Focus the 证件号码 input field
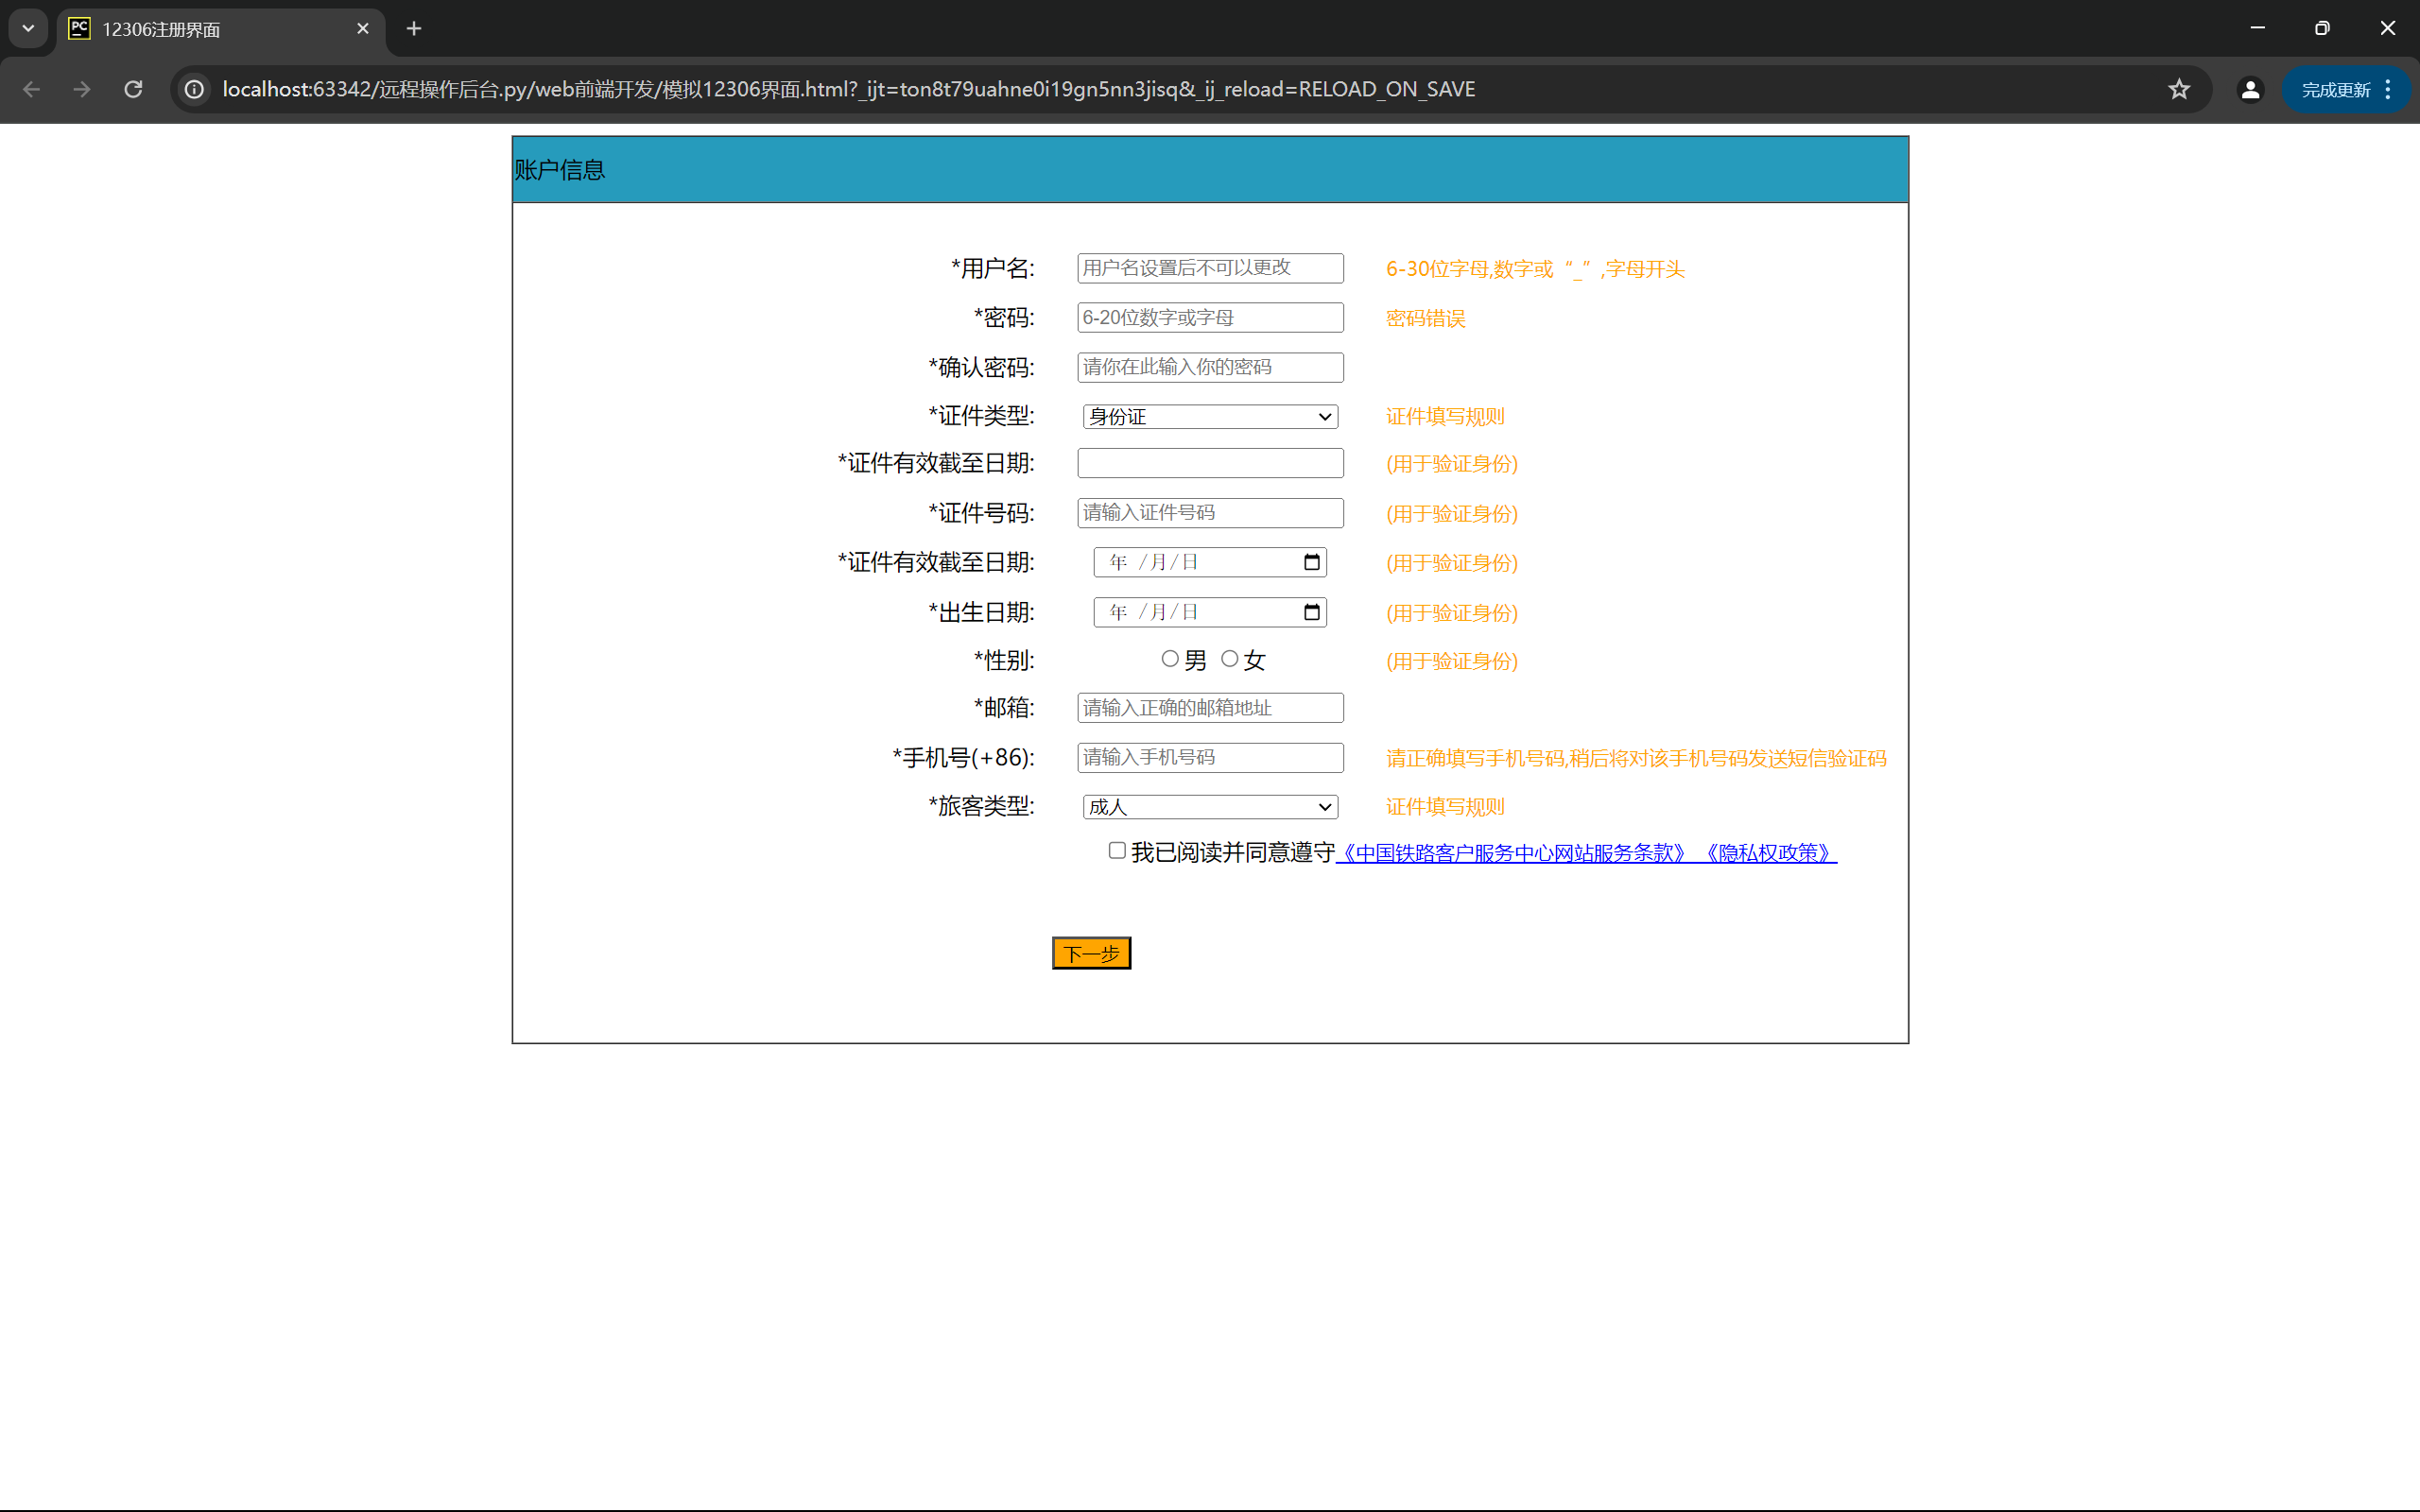 pos(1210,513)
